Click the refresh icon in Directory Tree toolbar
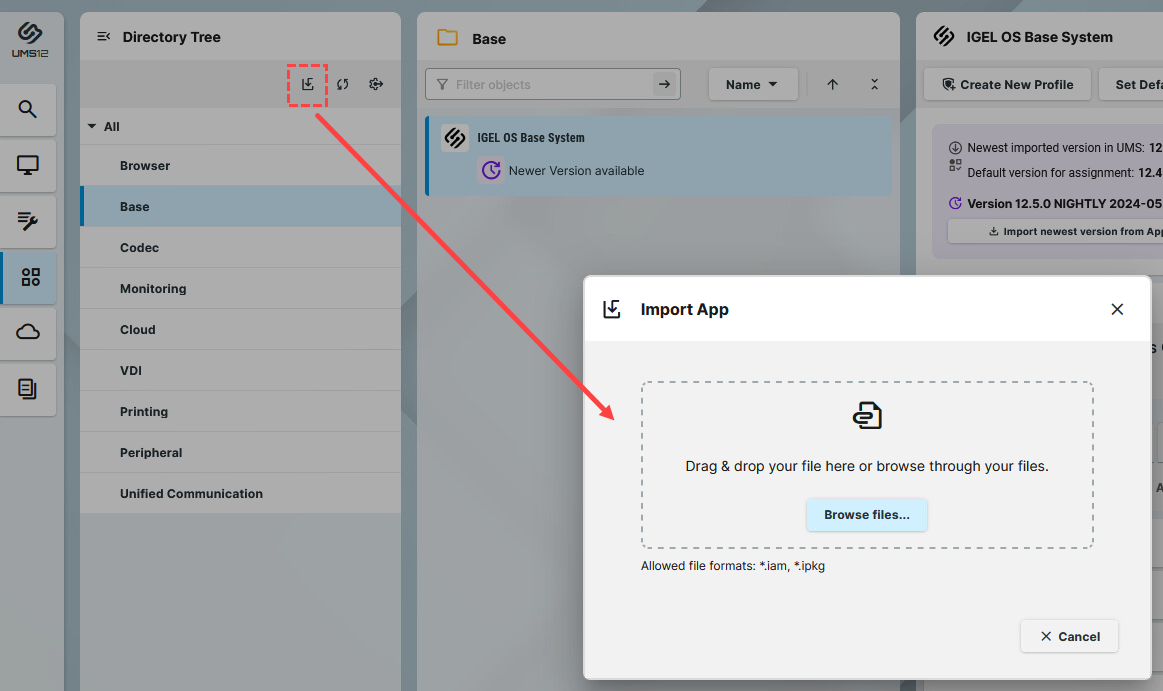 343,84
